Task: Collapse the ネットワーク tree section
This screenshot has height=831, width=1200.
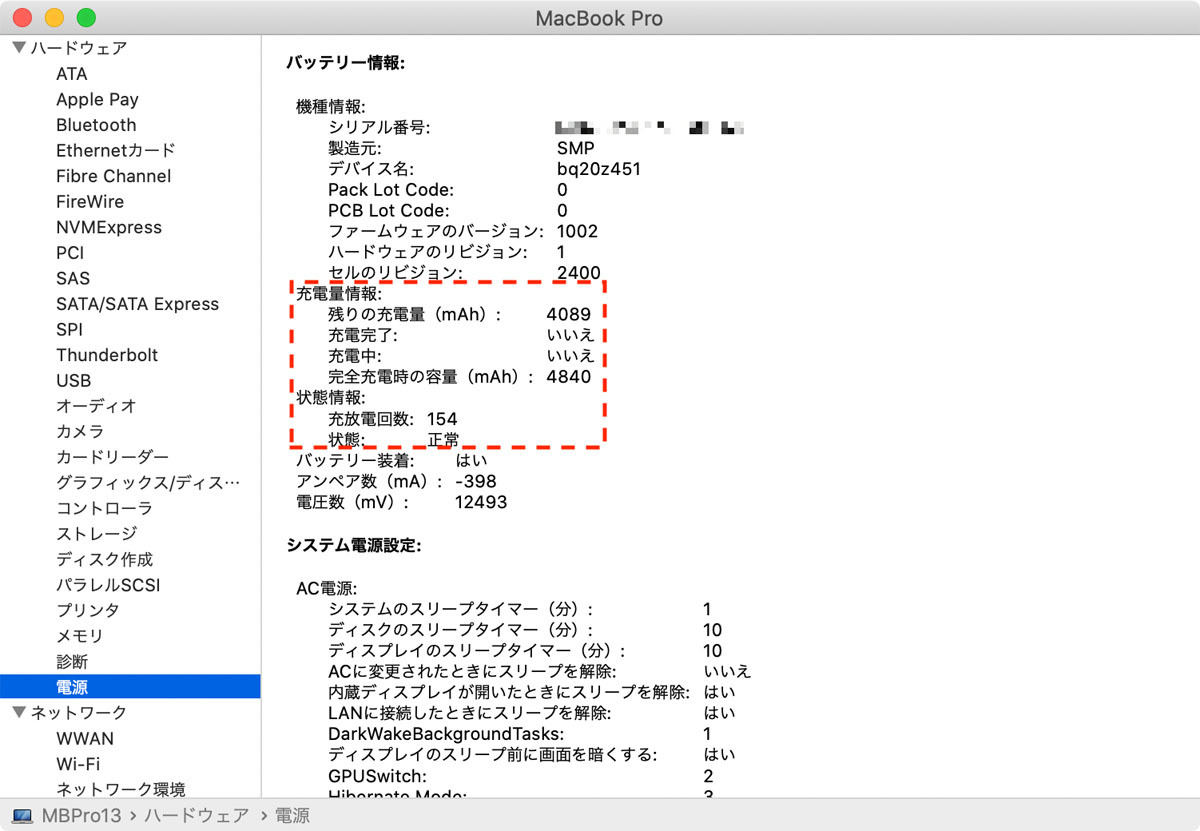Action: pyautogui.click(x=19, y=713)
